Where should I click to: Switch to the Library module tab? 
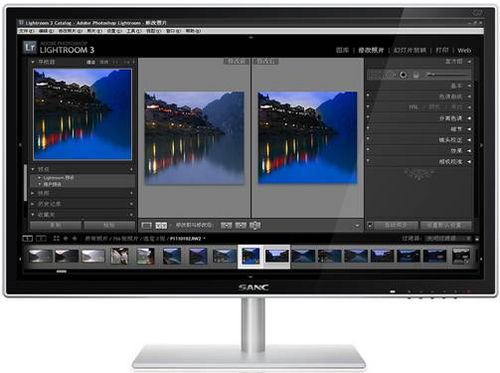[x=342, y=50]
